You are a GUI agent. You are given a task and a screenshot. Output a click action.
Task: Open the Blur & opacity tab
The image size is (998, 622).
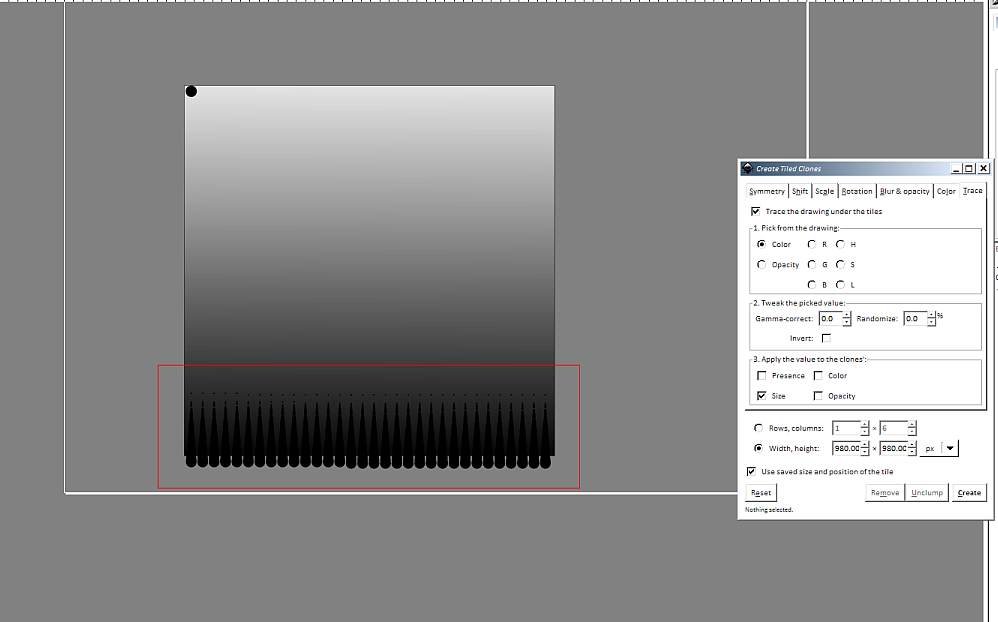click(904, 191)
